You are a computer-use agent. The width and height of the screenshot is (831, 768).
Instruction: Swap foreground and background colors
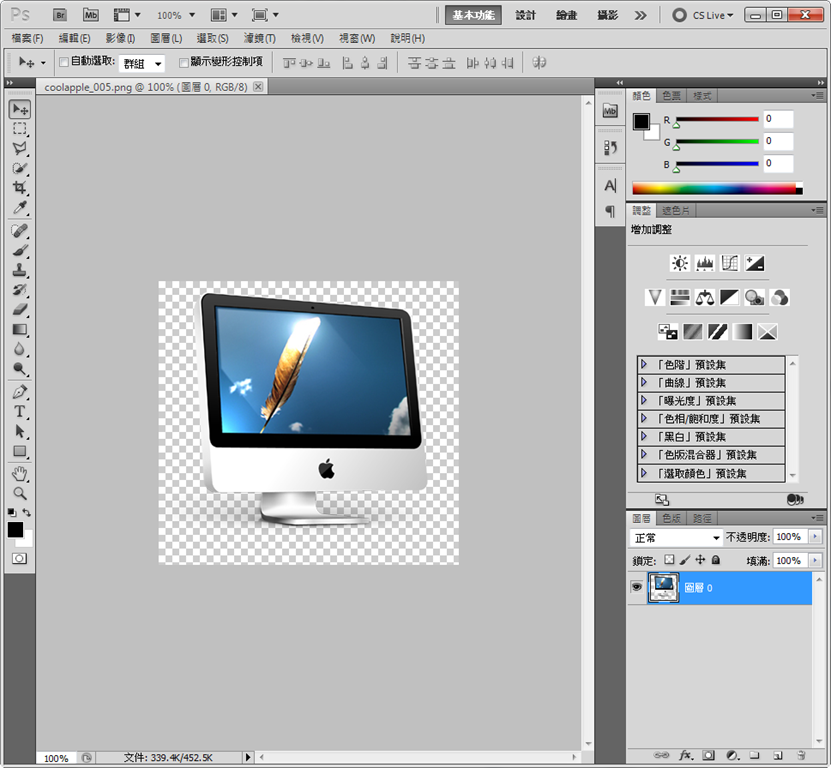26,513
